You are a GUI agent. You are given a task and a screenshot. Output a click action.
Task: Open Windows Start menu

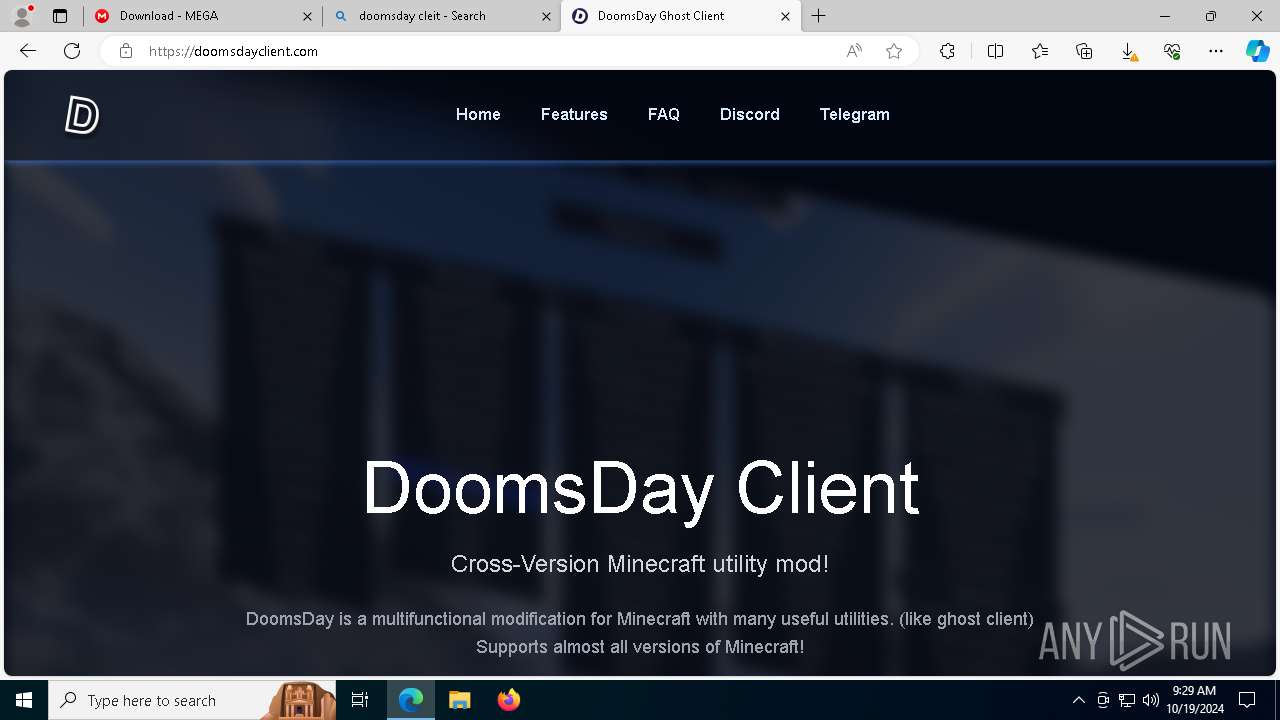coord(24,700)
